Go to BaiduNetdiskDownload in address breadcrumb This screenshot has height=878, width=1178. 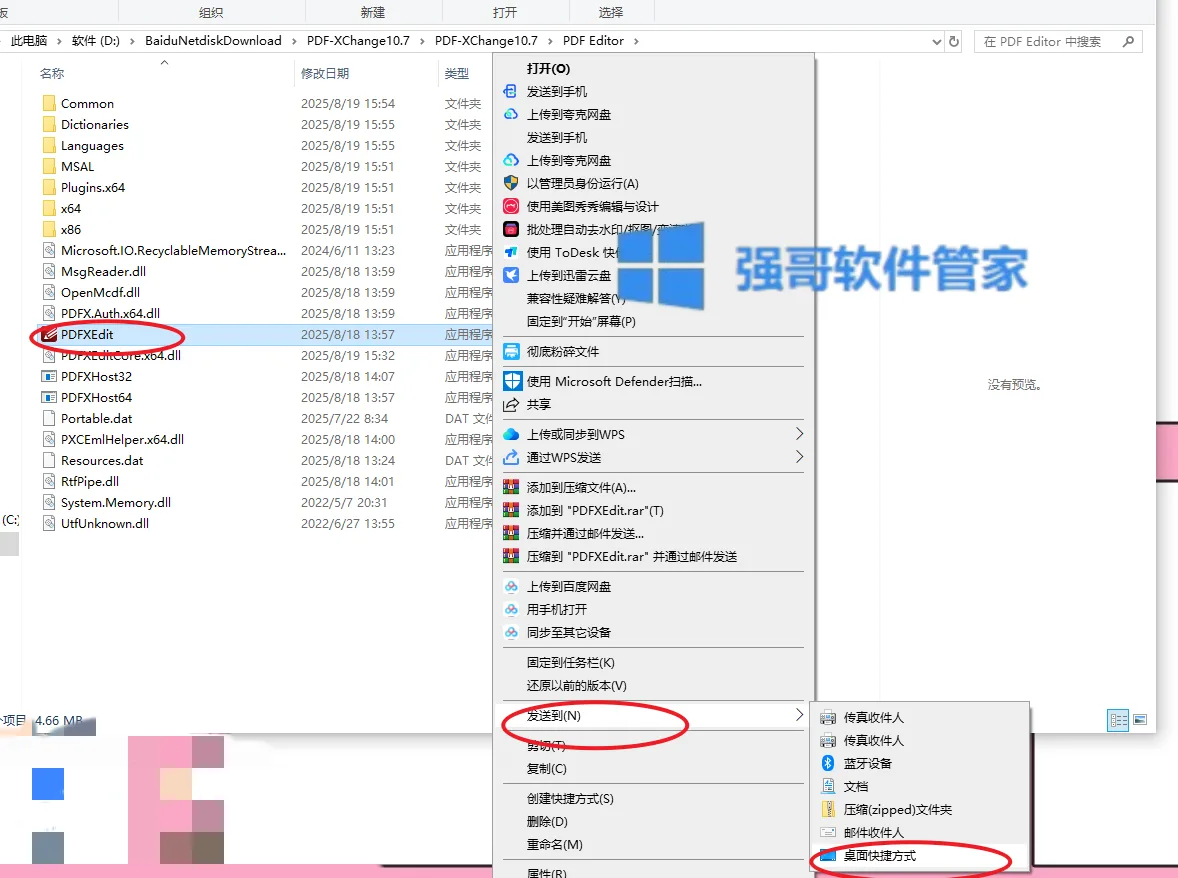[213, 41]
